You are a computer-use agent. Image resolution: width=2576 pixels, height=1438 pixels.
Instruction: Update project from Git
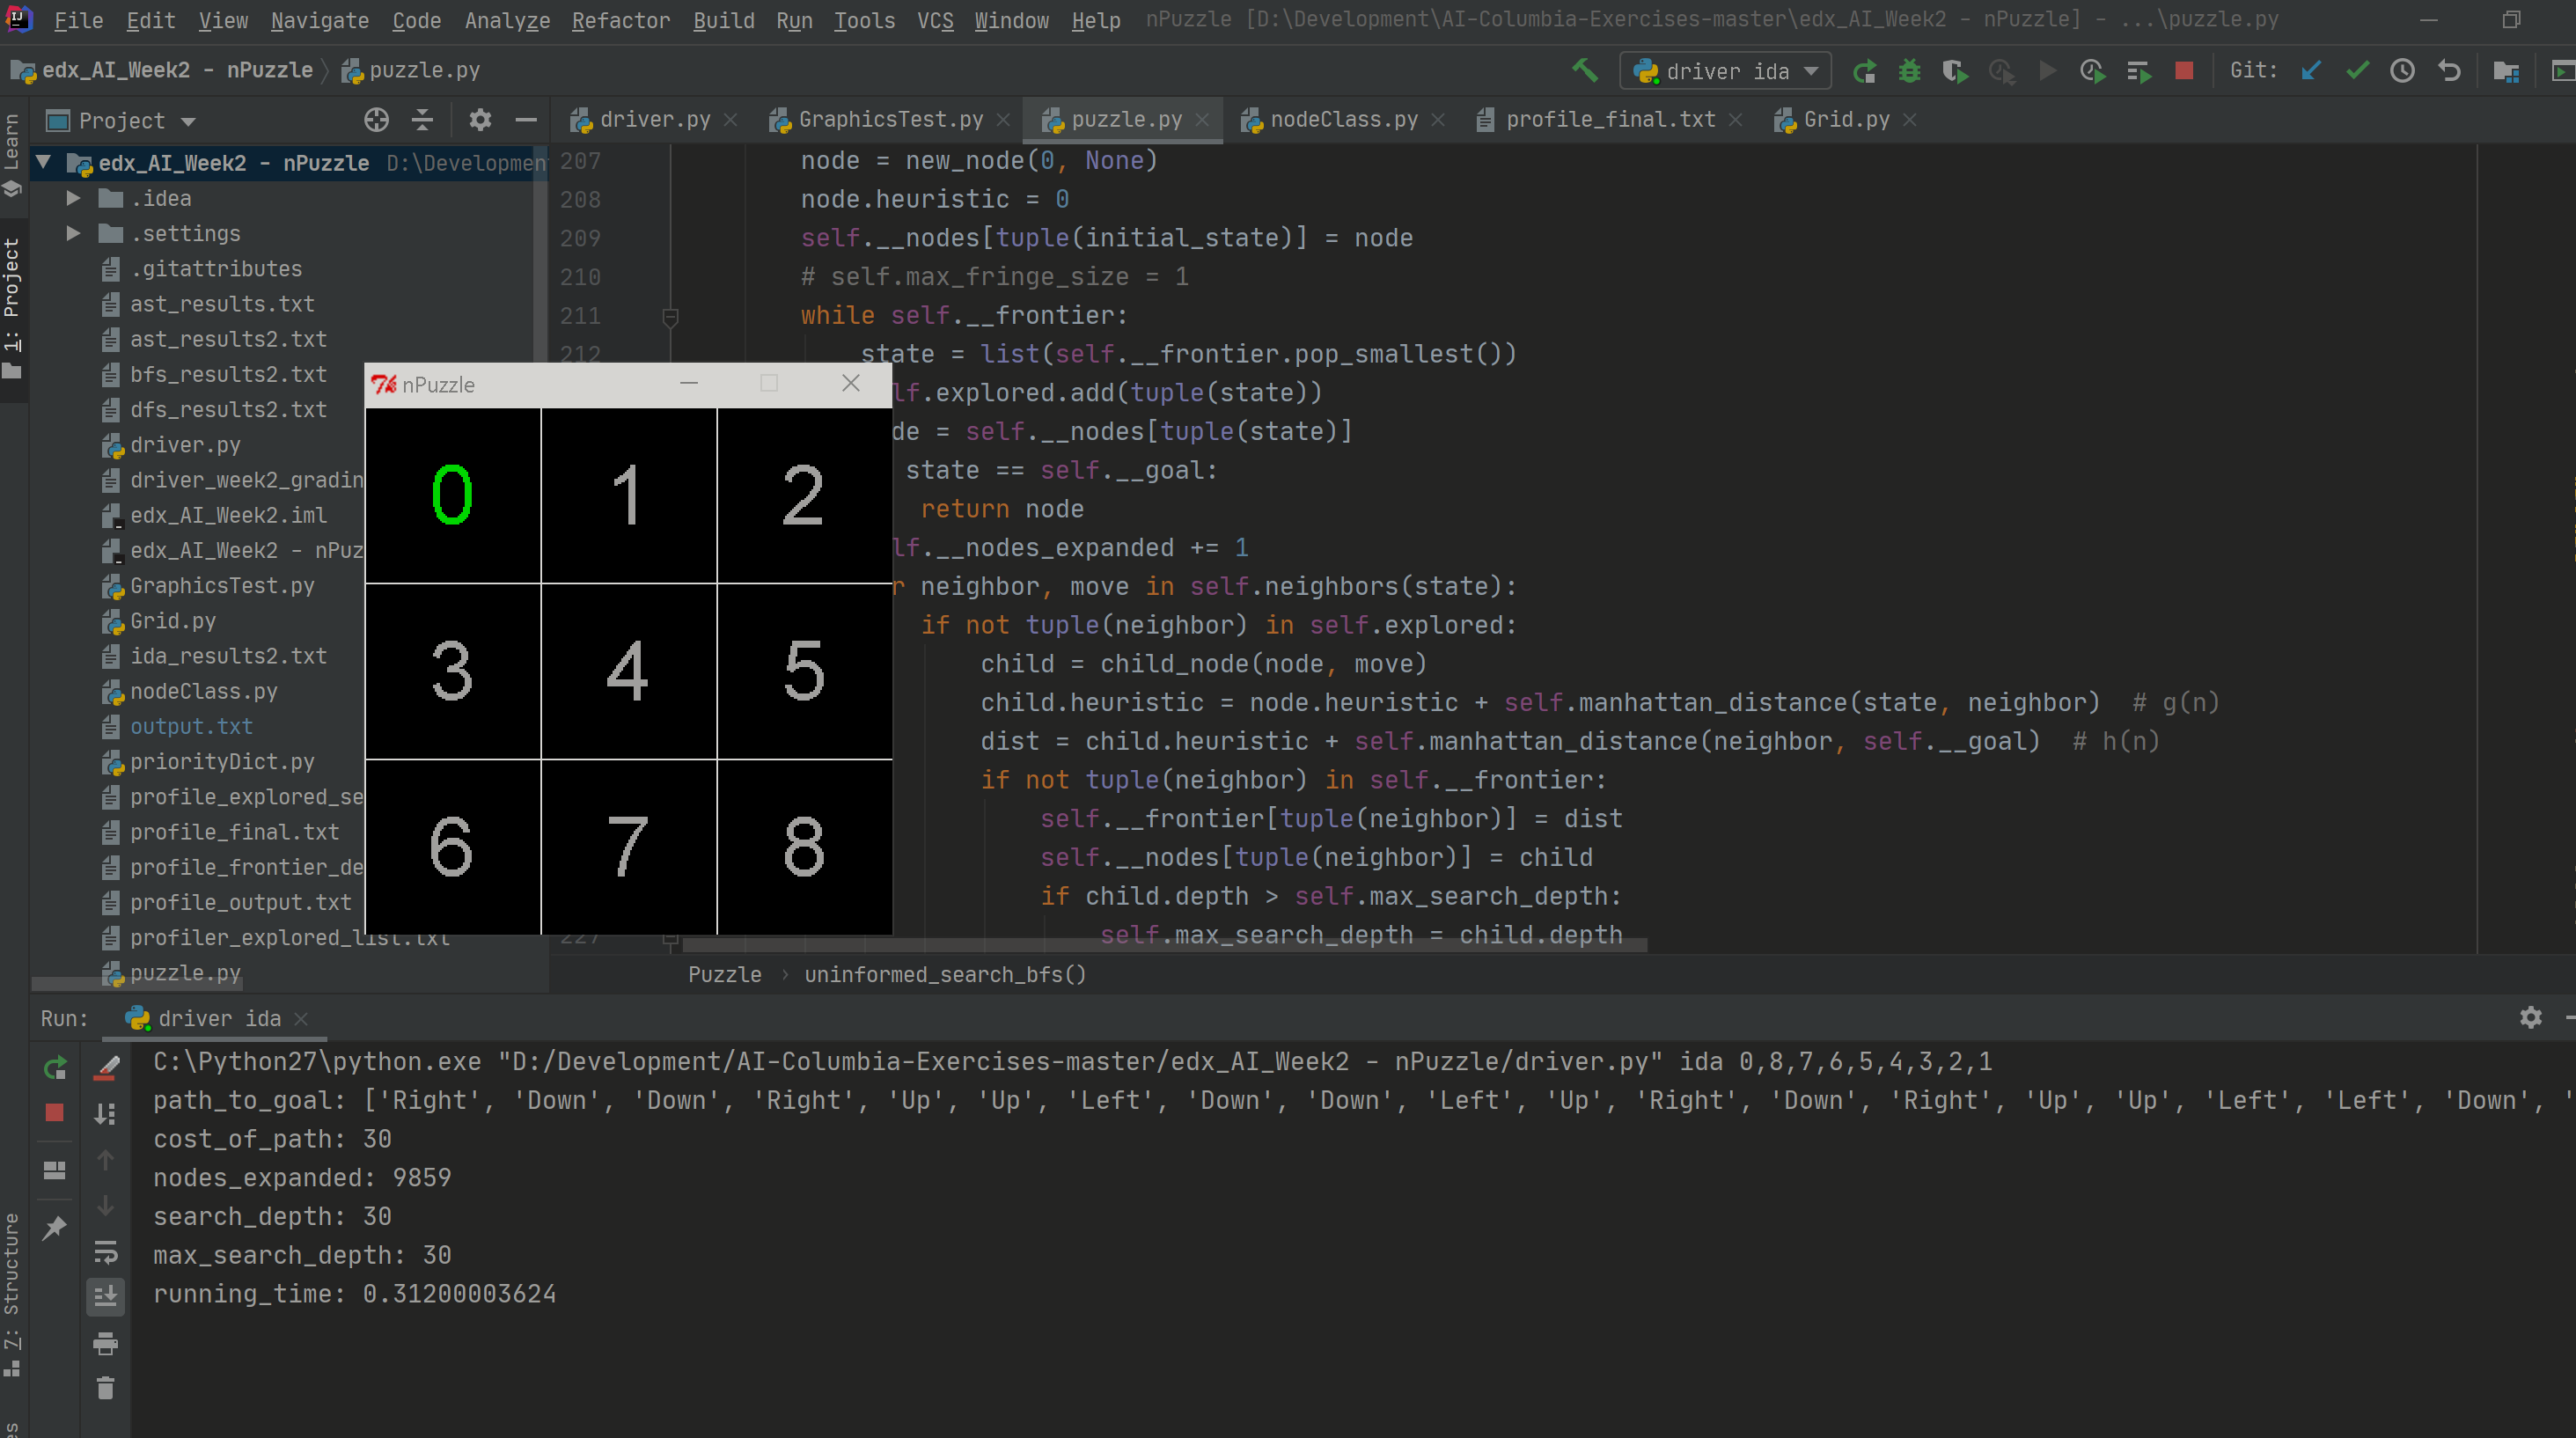tap(2311, 71)
